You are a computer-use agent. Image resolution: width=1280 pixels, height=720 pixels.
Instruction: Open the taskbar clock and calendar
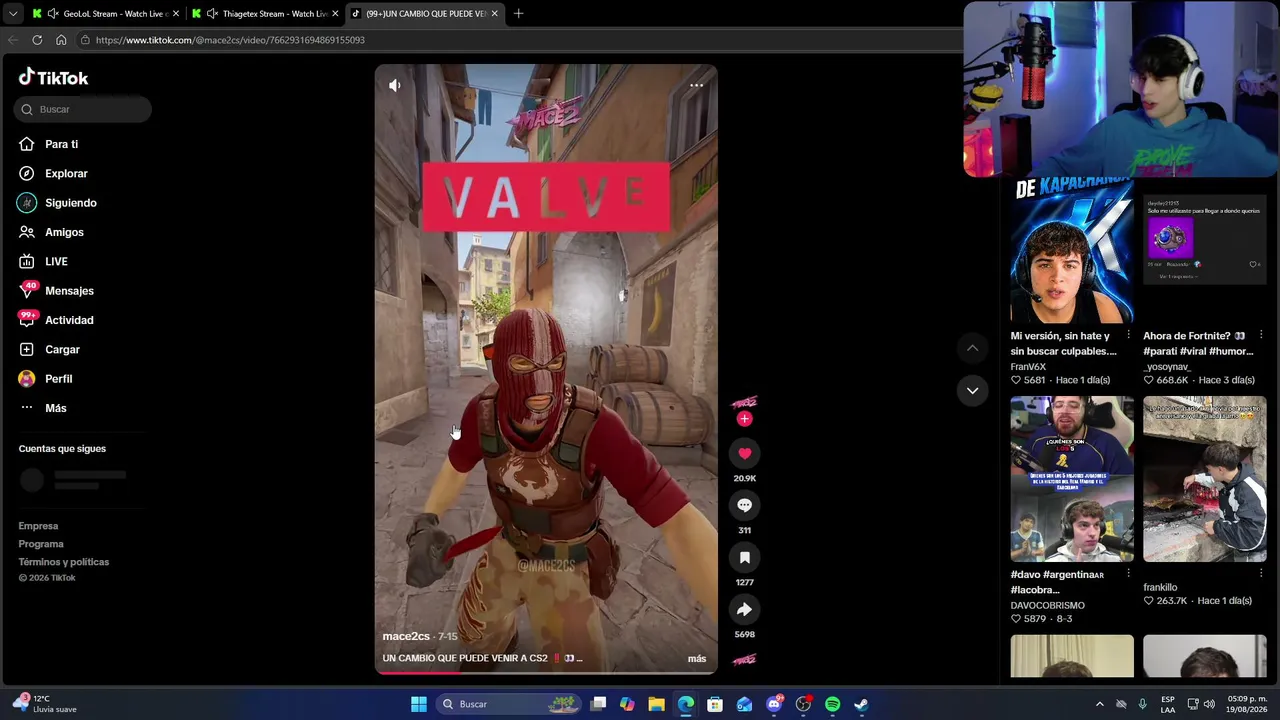tap(1247, 704)
